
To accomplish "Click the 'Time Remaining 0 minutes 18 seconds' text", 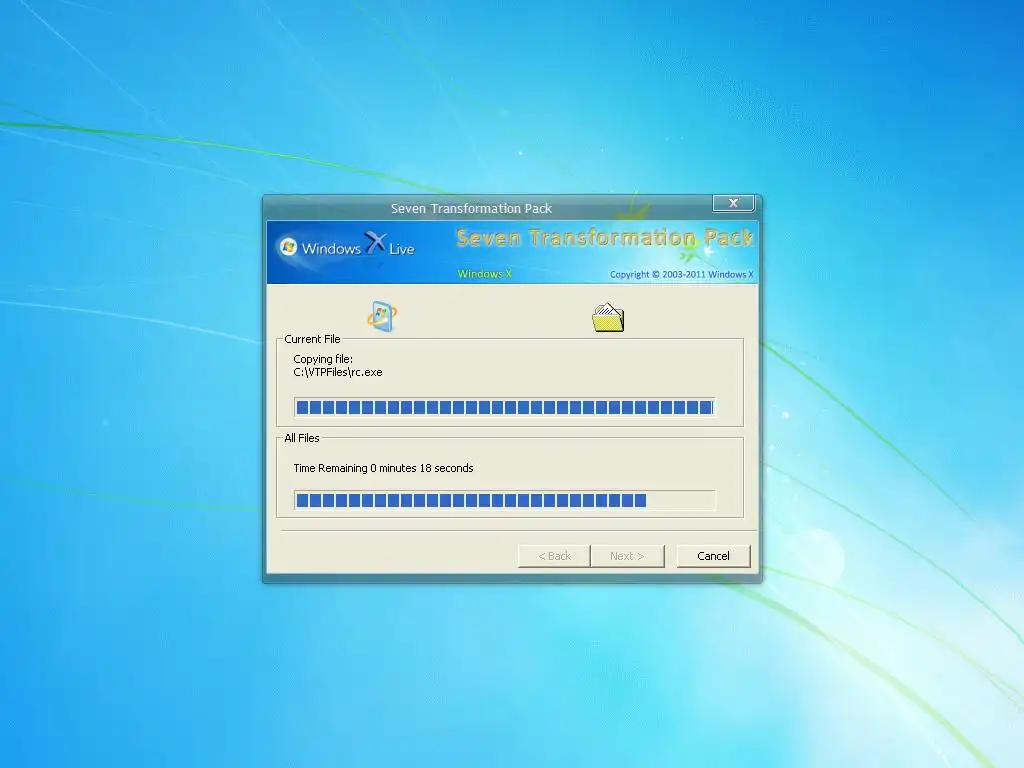I will click(x=383, y=468).
